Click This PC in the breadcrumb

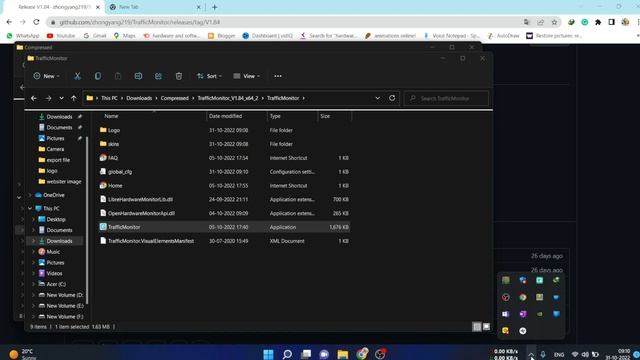click(x=109, y=98)
